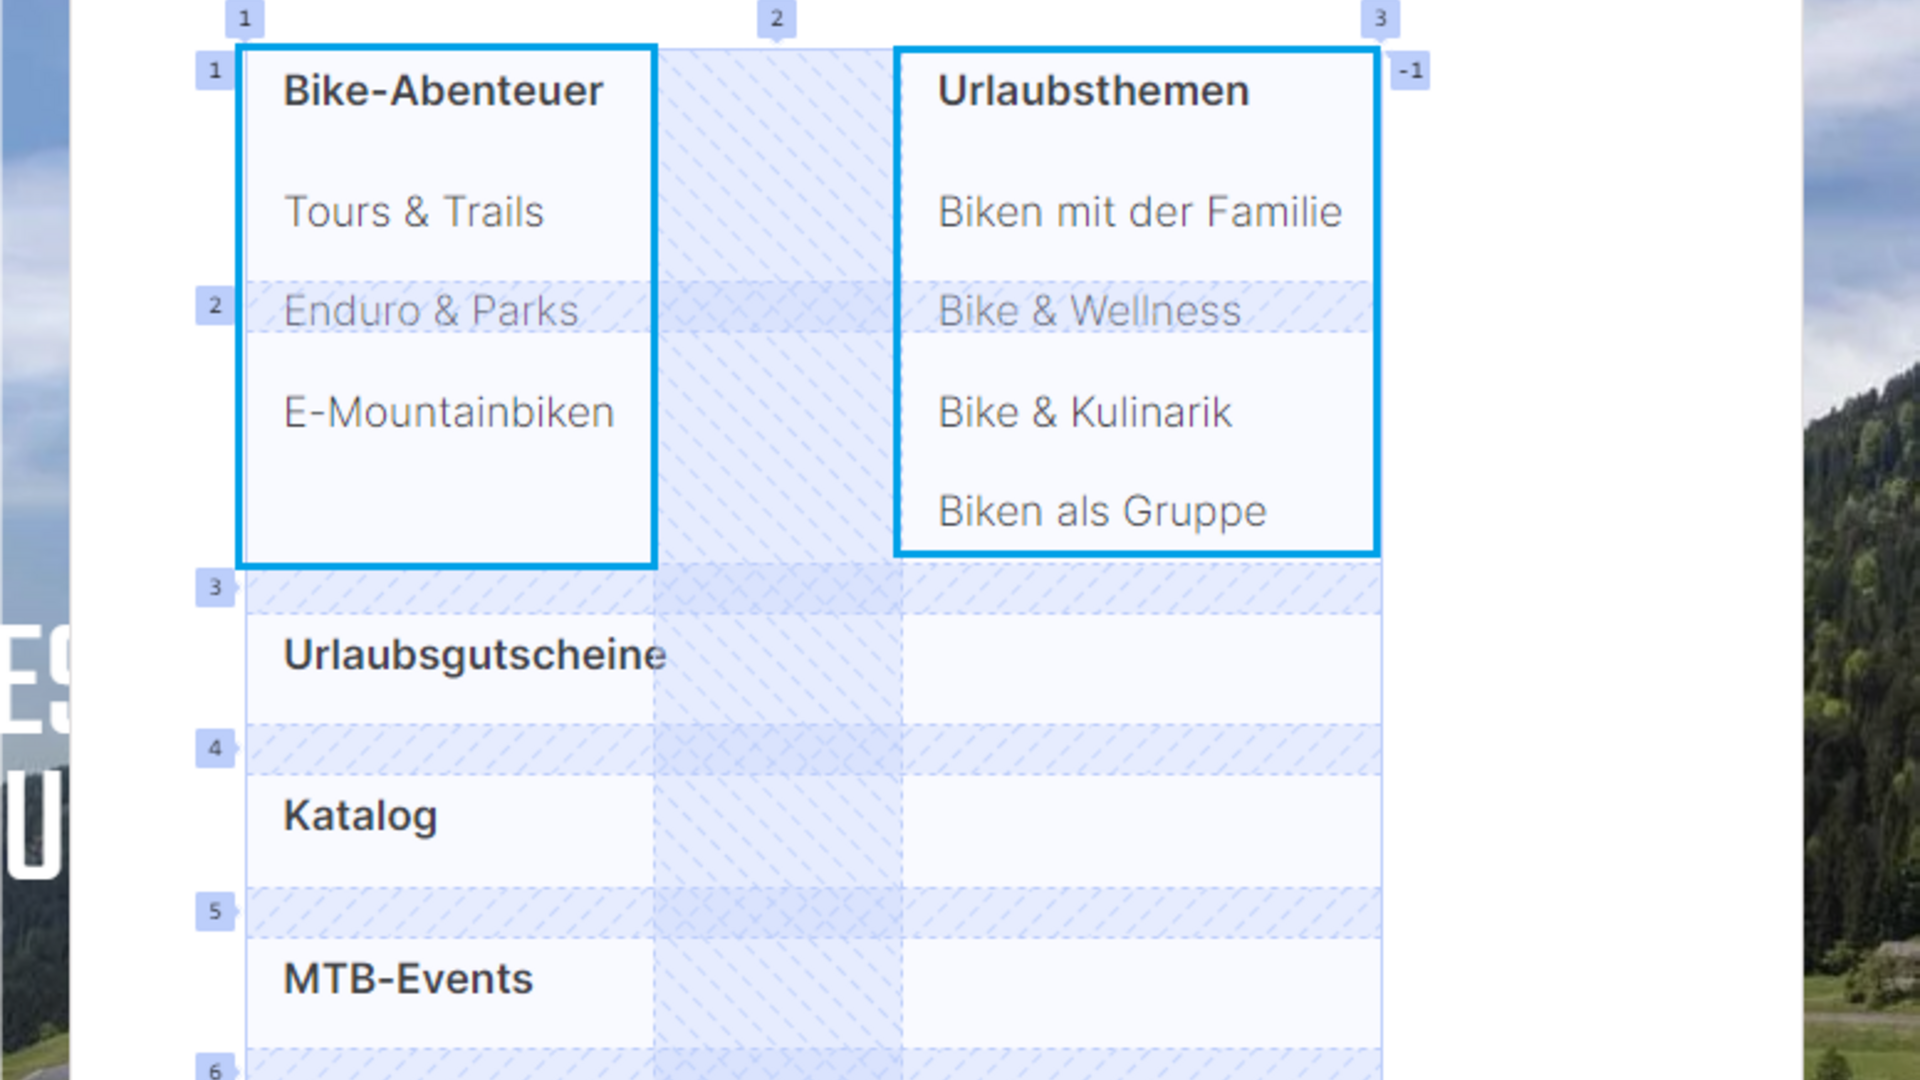Open the Bike & Wellness link
1920x1080 pixels.
[x=1089, y=311]
